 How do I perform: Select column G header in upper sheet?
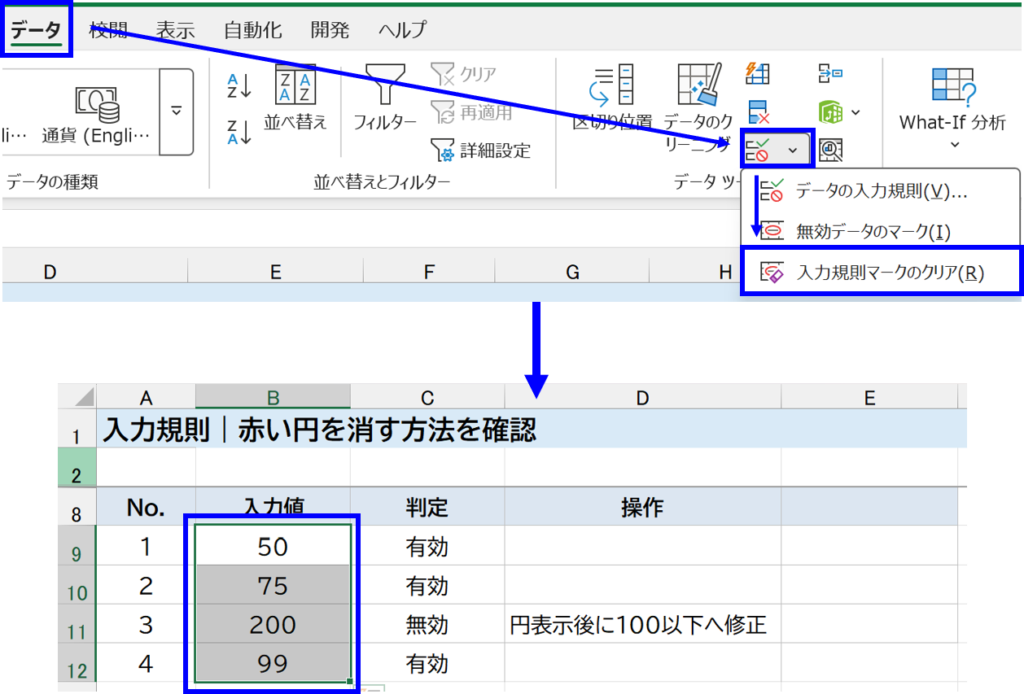[572, 272]
